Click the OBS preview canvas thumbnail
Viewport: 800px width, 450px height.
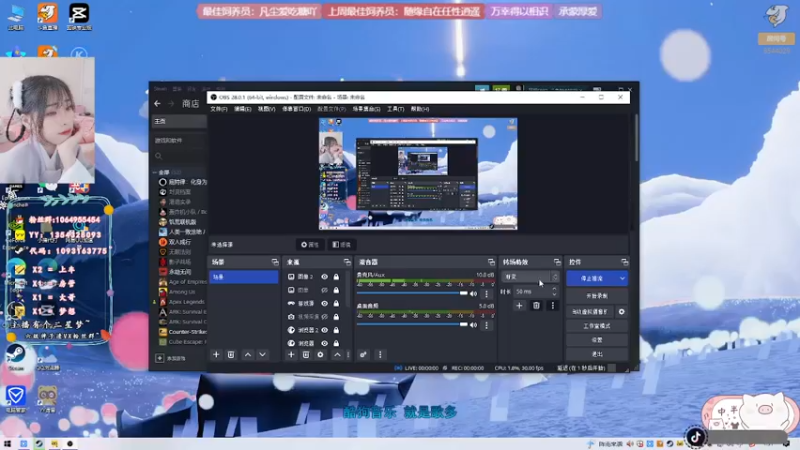click(418, 174)
